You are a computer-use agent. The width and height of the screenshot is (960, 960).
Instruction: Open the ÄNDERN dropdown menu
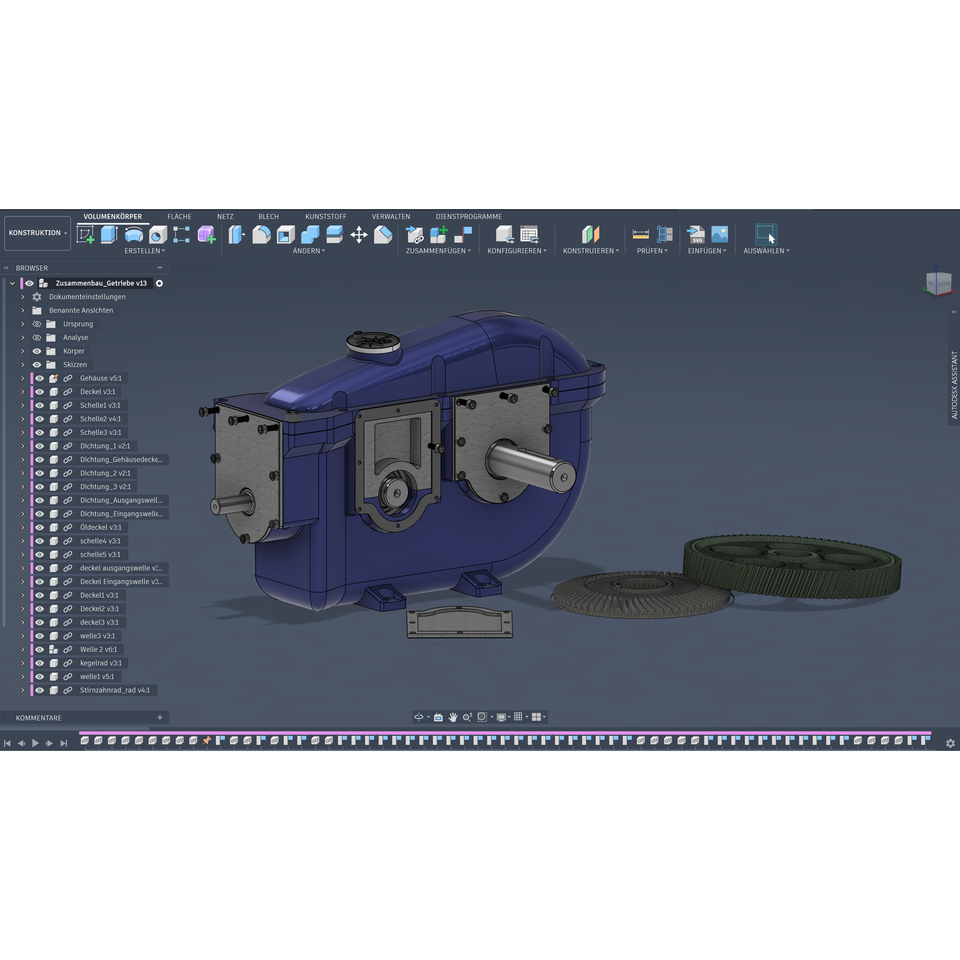(x=309, y=251)
